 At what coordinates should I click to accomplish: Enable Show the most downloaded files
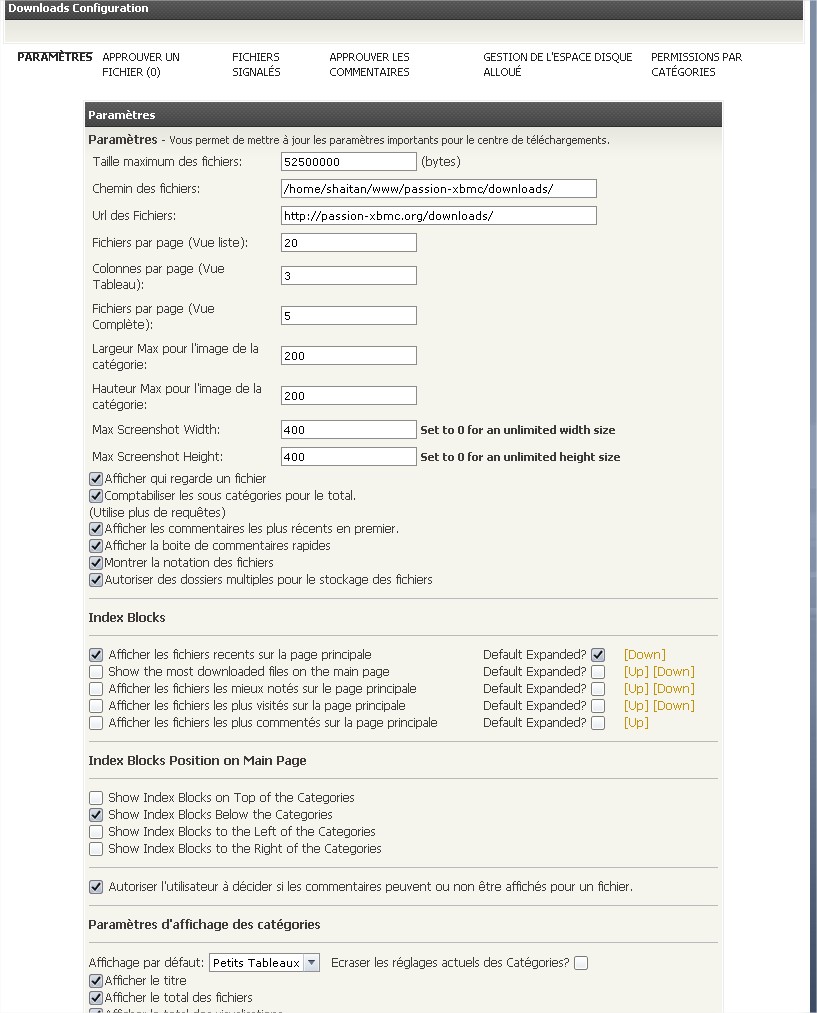point(96,672)
